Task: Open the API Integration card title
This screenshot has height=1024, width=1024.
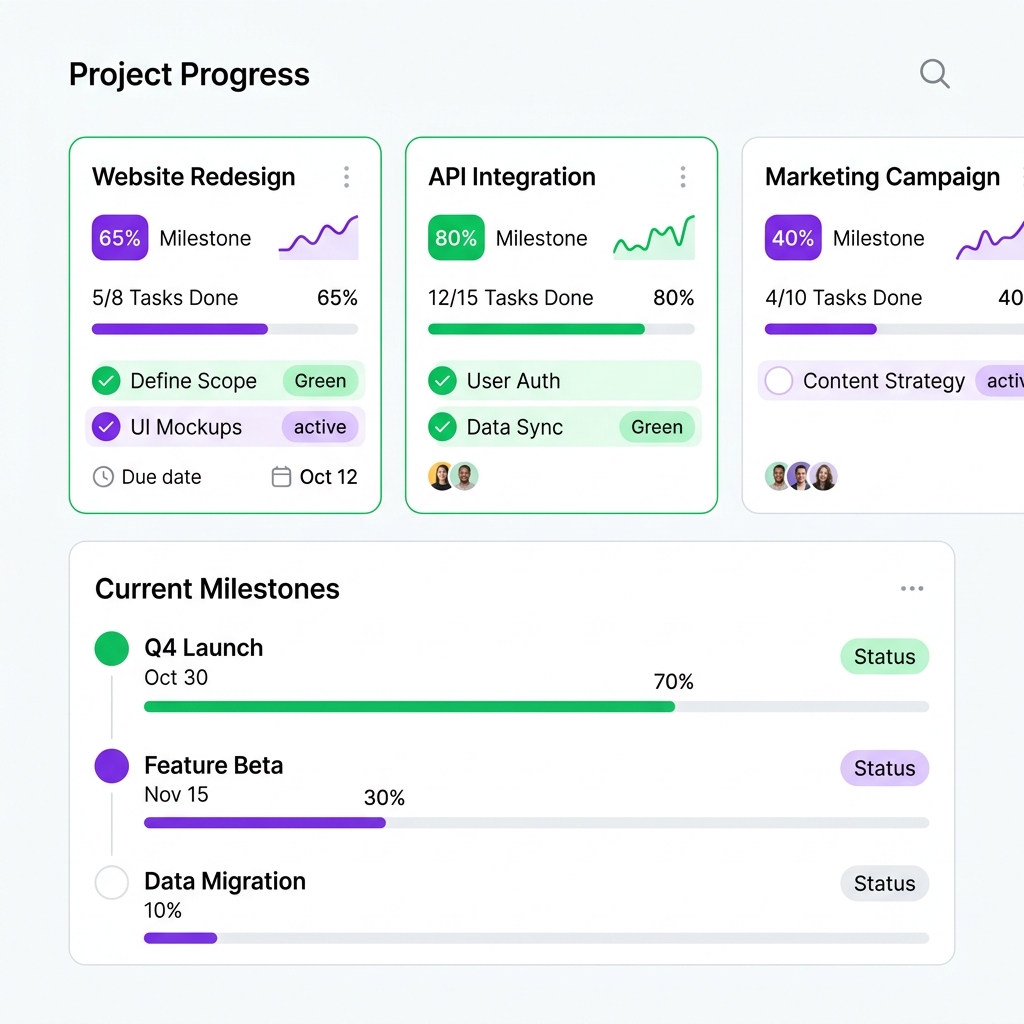Action: click(x=512, y=177)
